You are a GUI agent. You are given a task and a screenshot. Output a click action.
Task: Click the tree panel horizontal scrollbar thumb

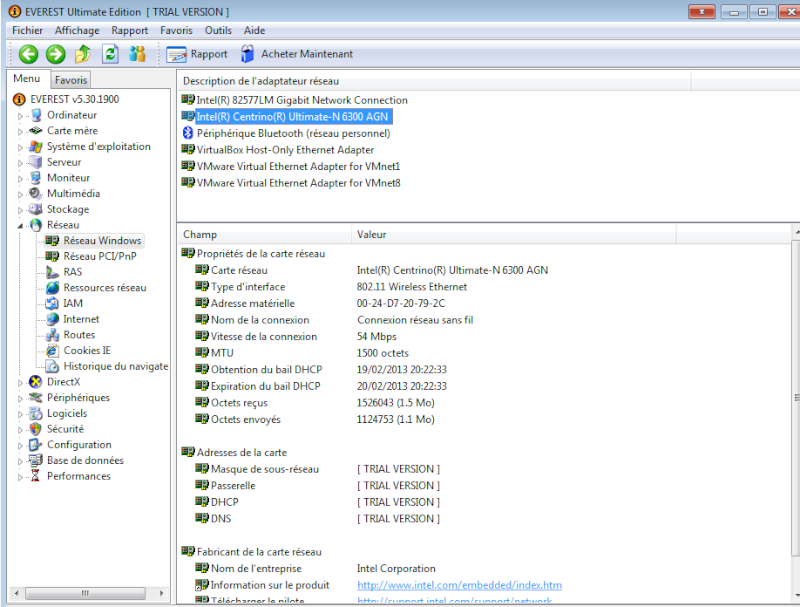pos(85,594)
